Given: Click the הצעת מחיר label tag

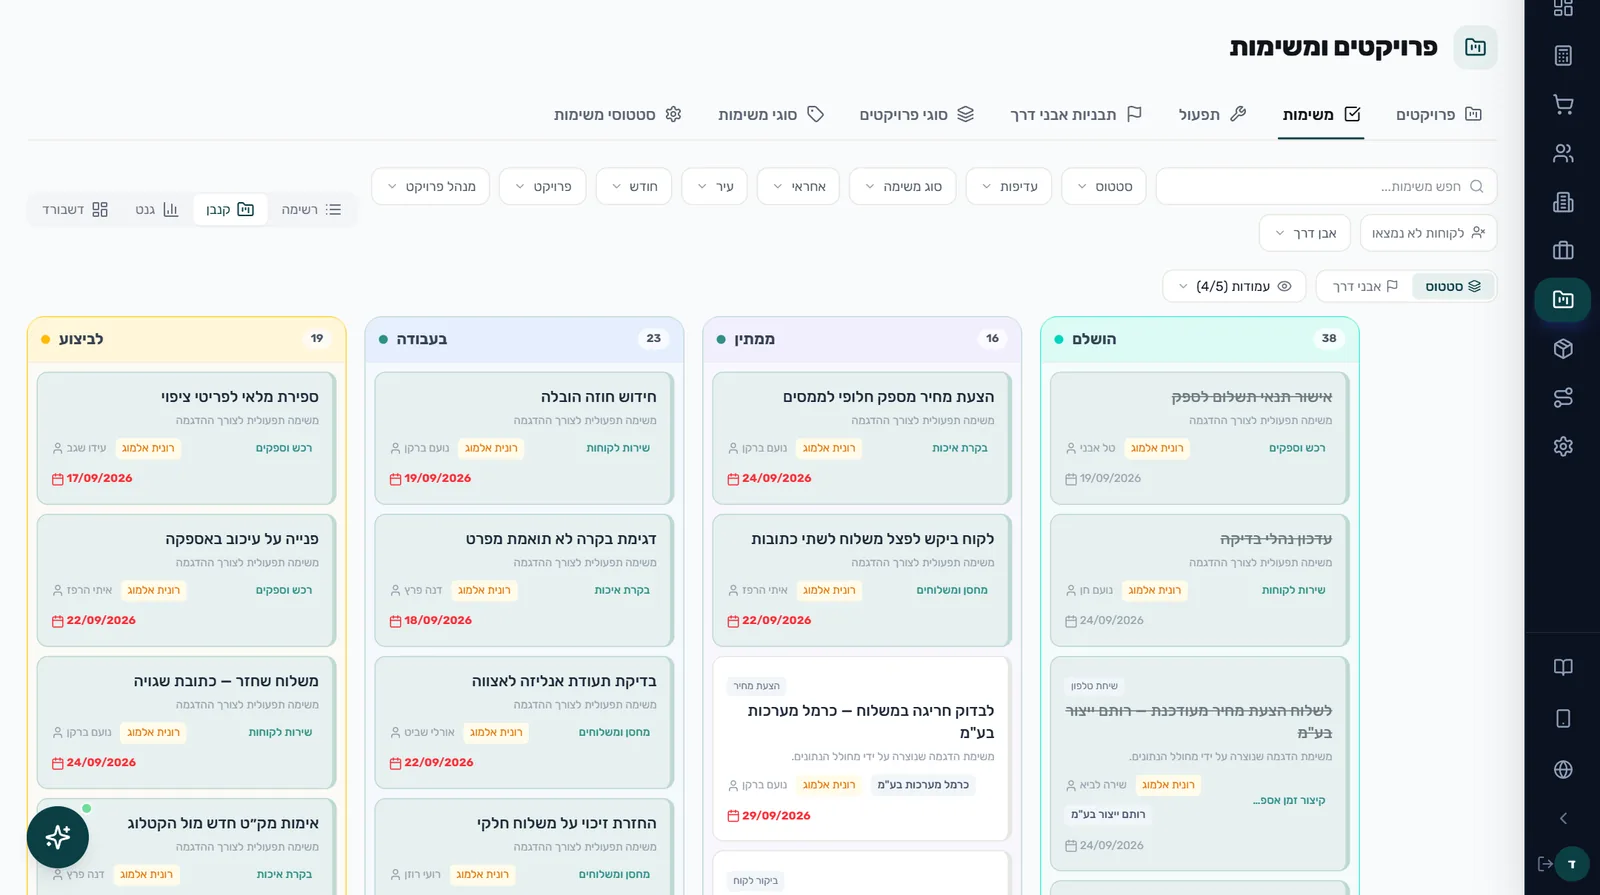Looking at the screenshot, I should [x=756, y=686].
